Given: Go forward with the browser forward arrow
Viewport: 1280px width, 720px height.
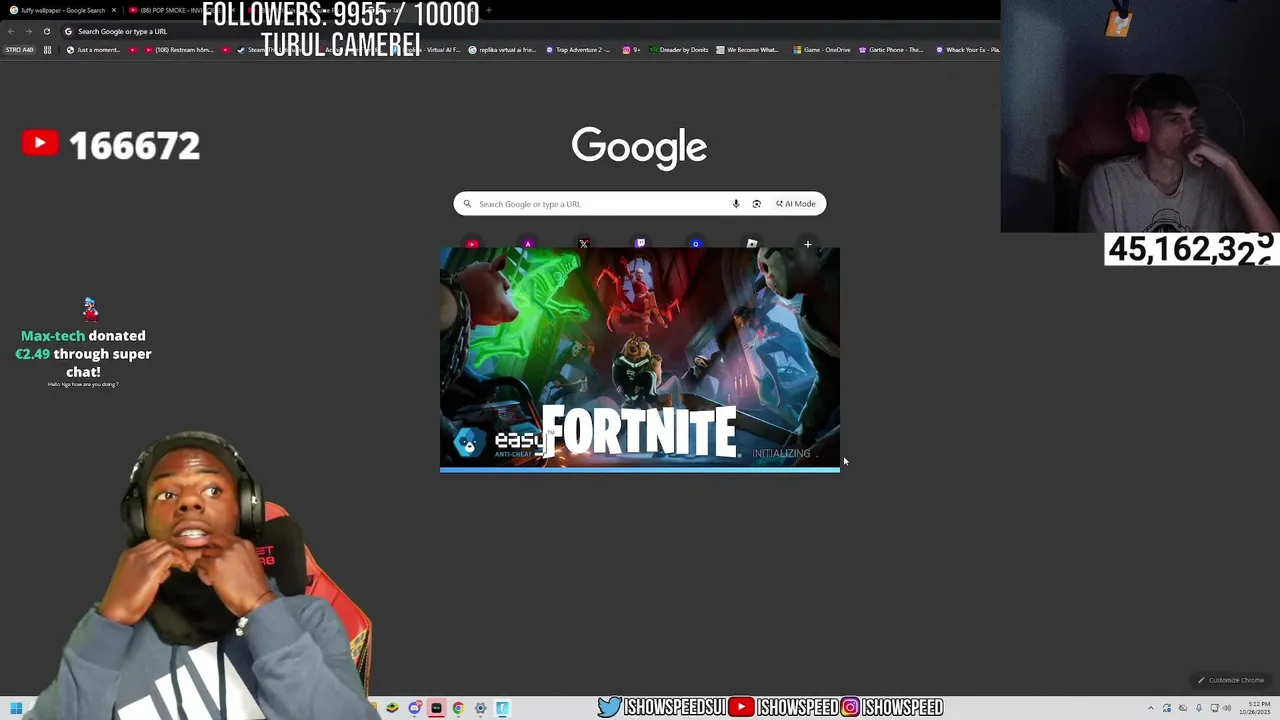Looking at the screenshot, I should (28, 31).
